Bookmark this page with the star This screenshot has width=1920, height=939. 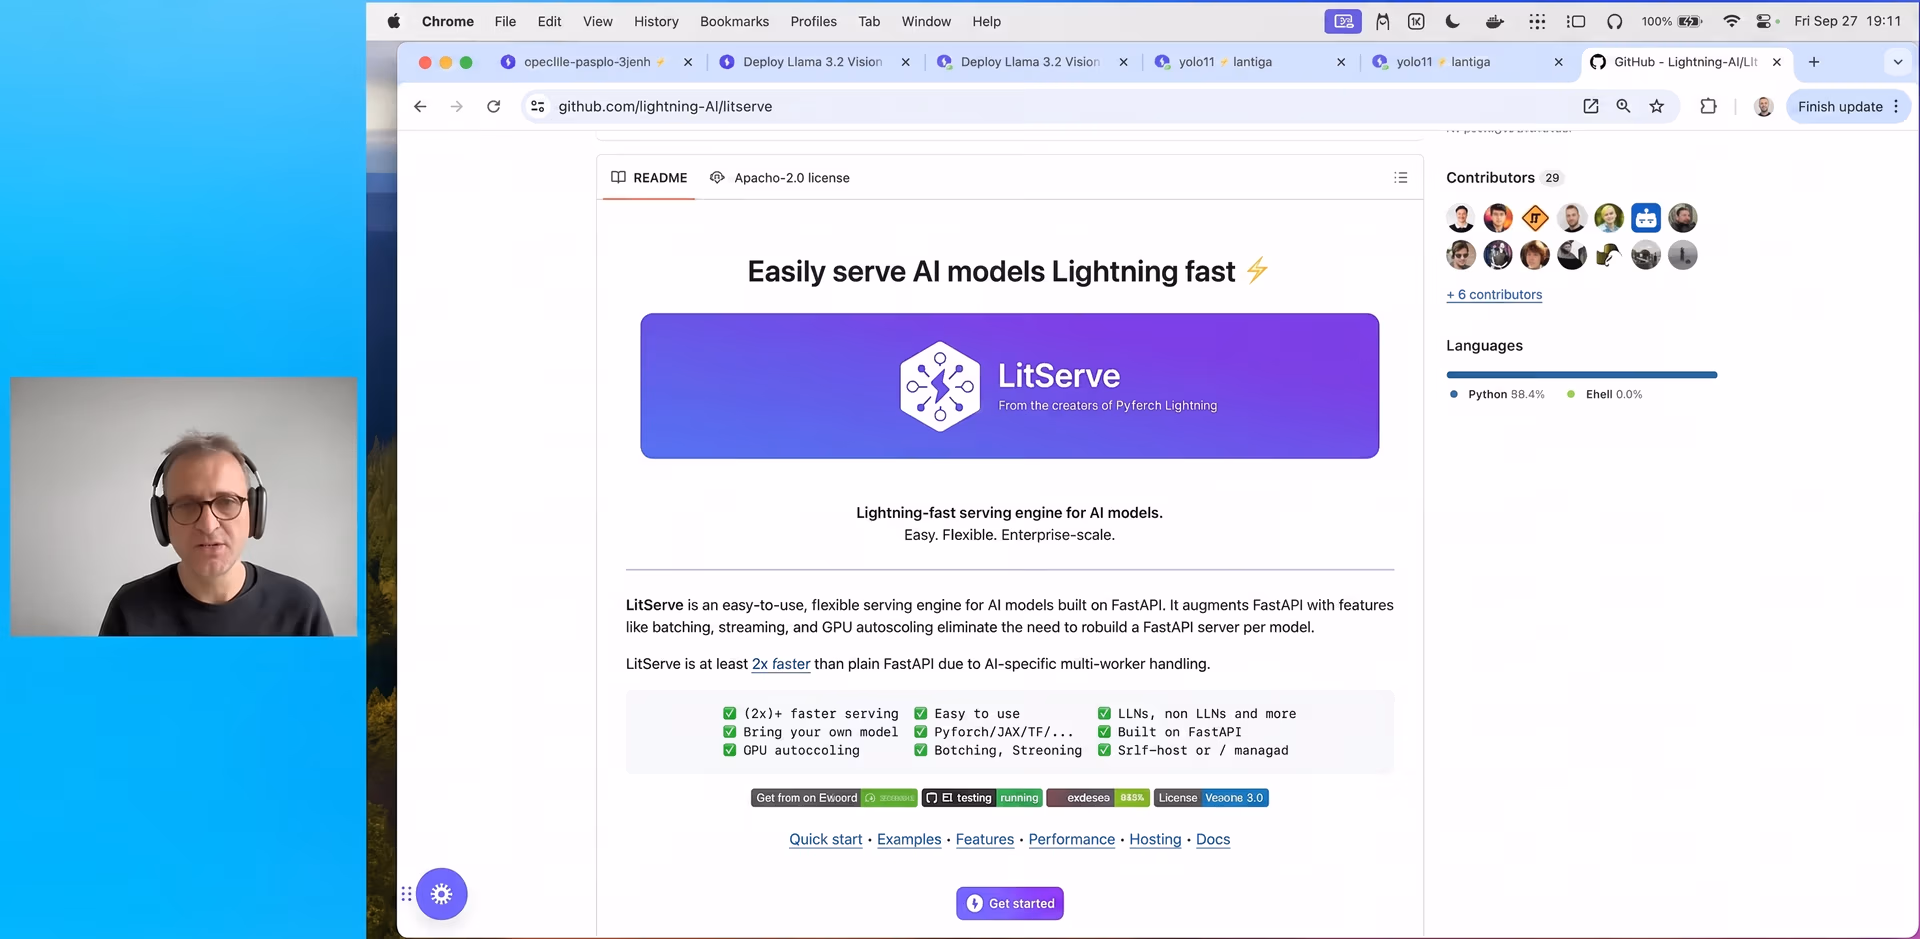click(x=1657, y=106)
